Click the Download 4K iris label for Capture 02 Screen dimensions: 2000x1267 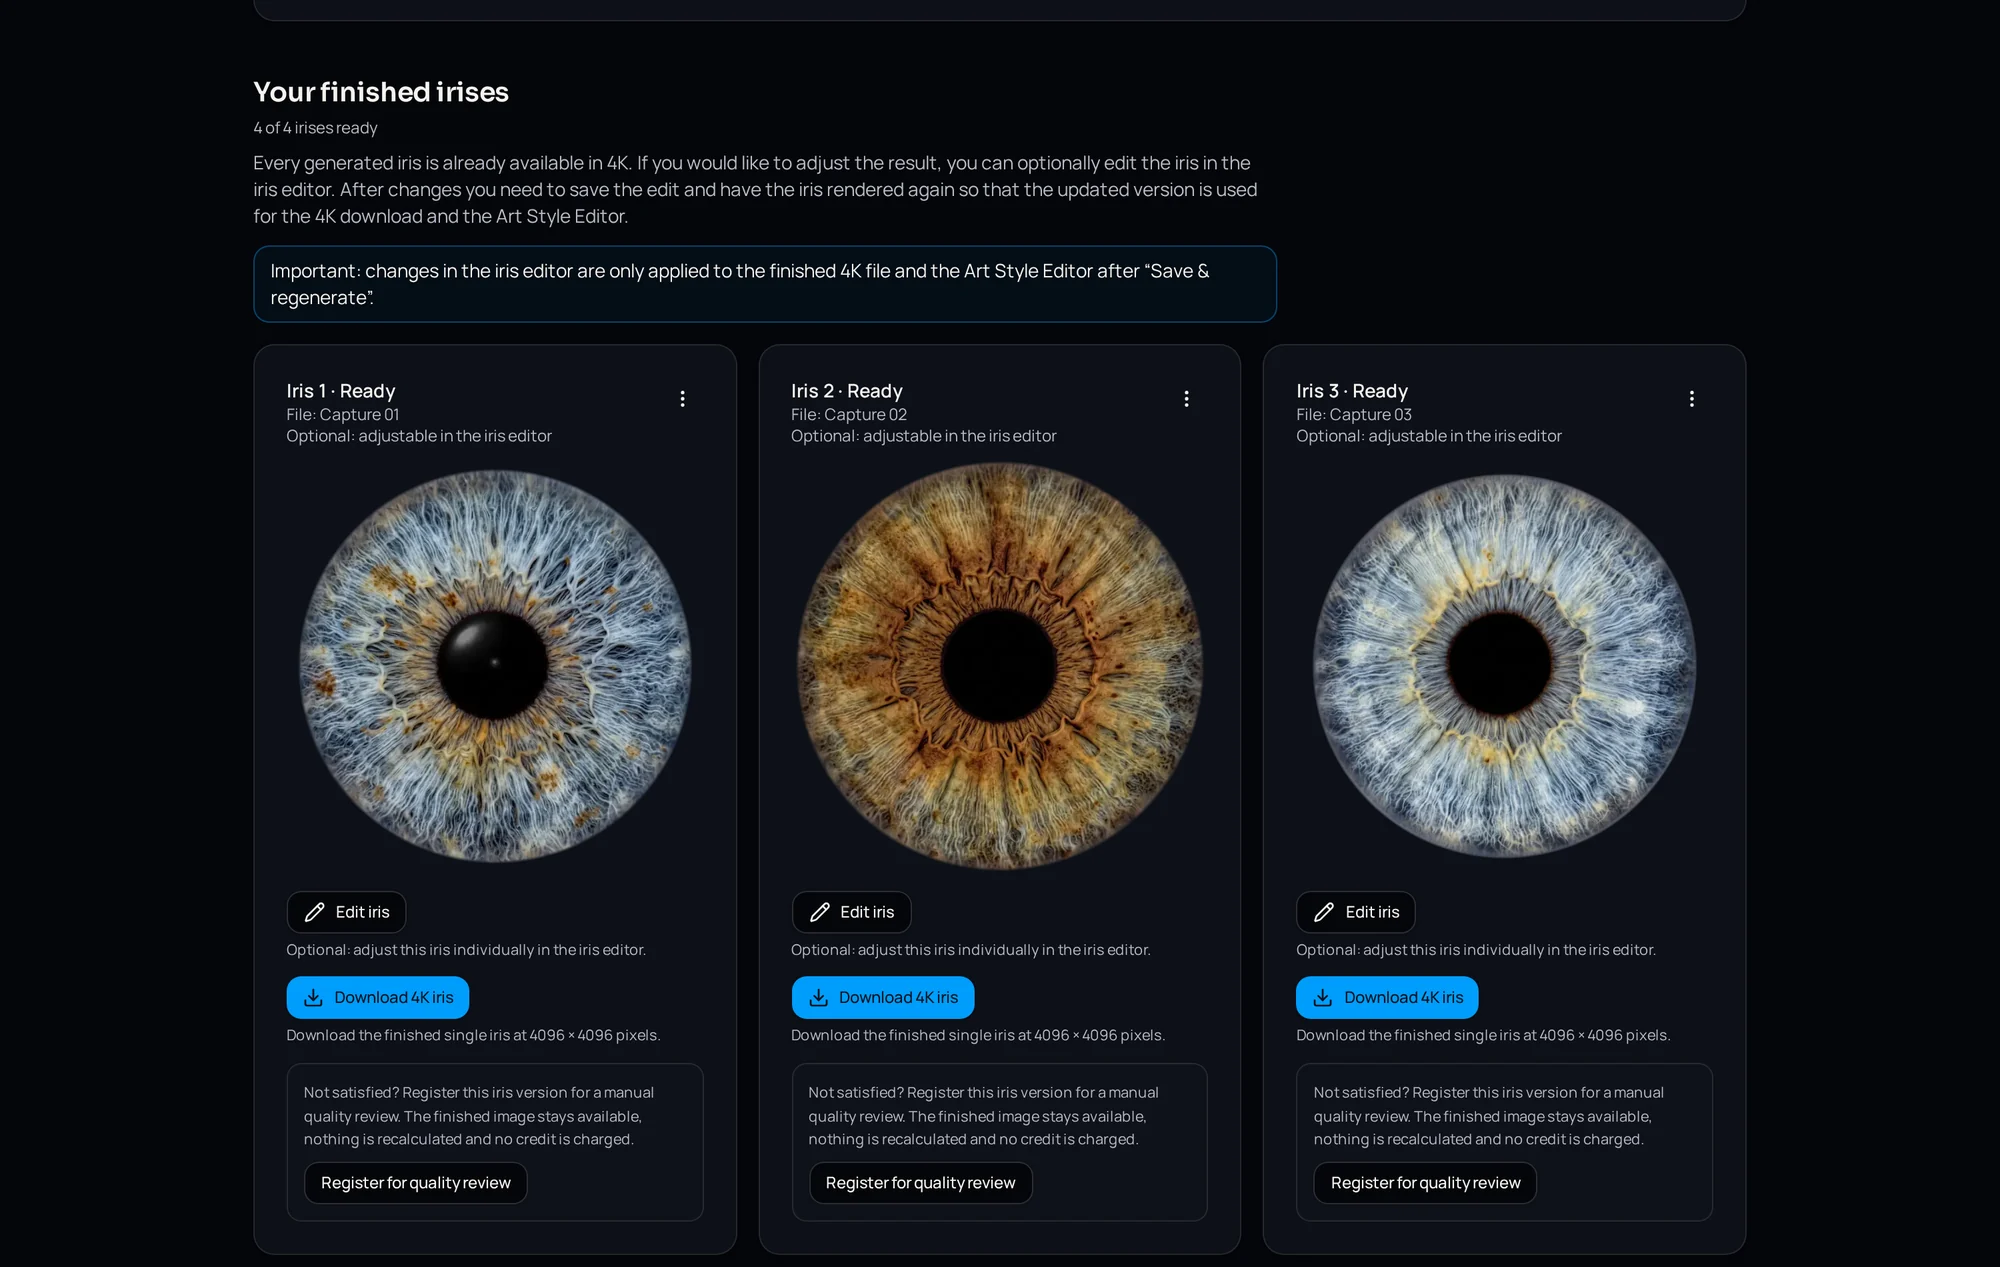point(898,998)
